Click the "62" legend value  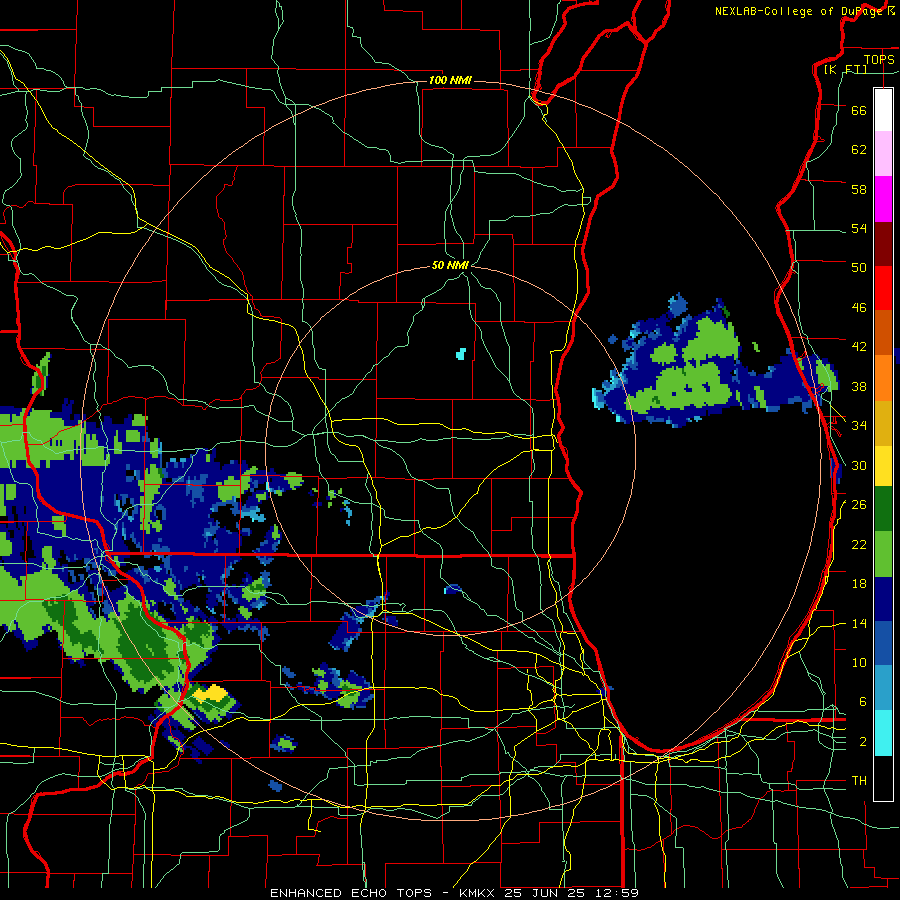pyautogui.click(x=859, y=150)
